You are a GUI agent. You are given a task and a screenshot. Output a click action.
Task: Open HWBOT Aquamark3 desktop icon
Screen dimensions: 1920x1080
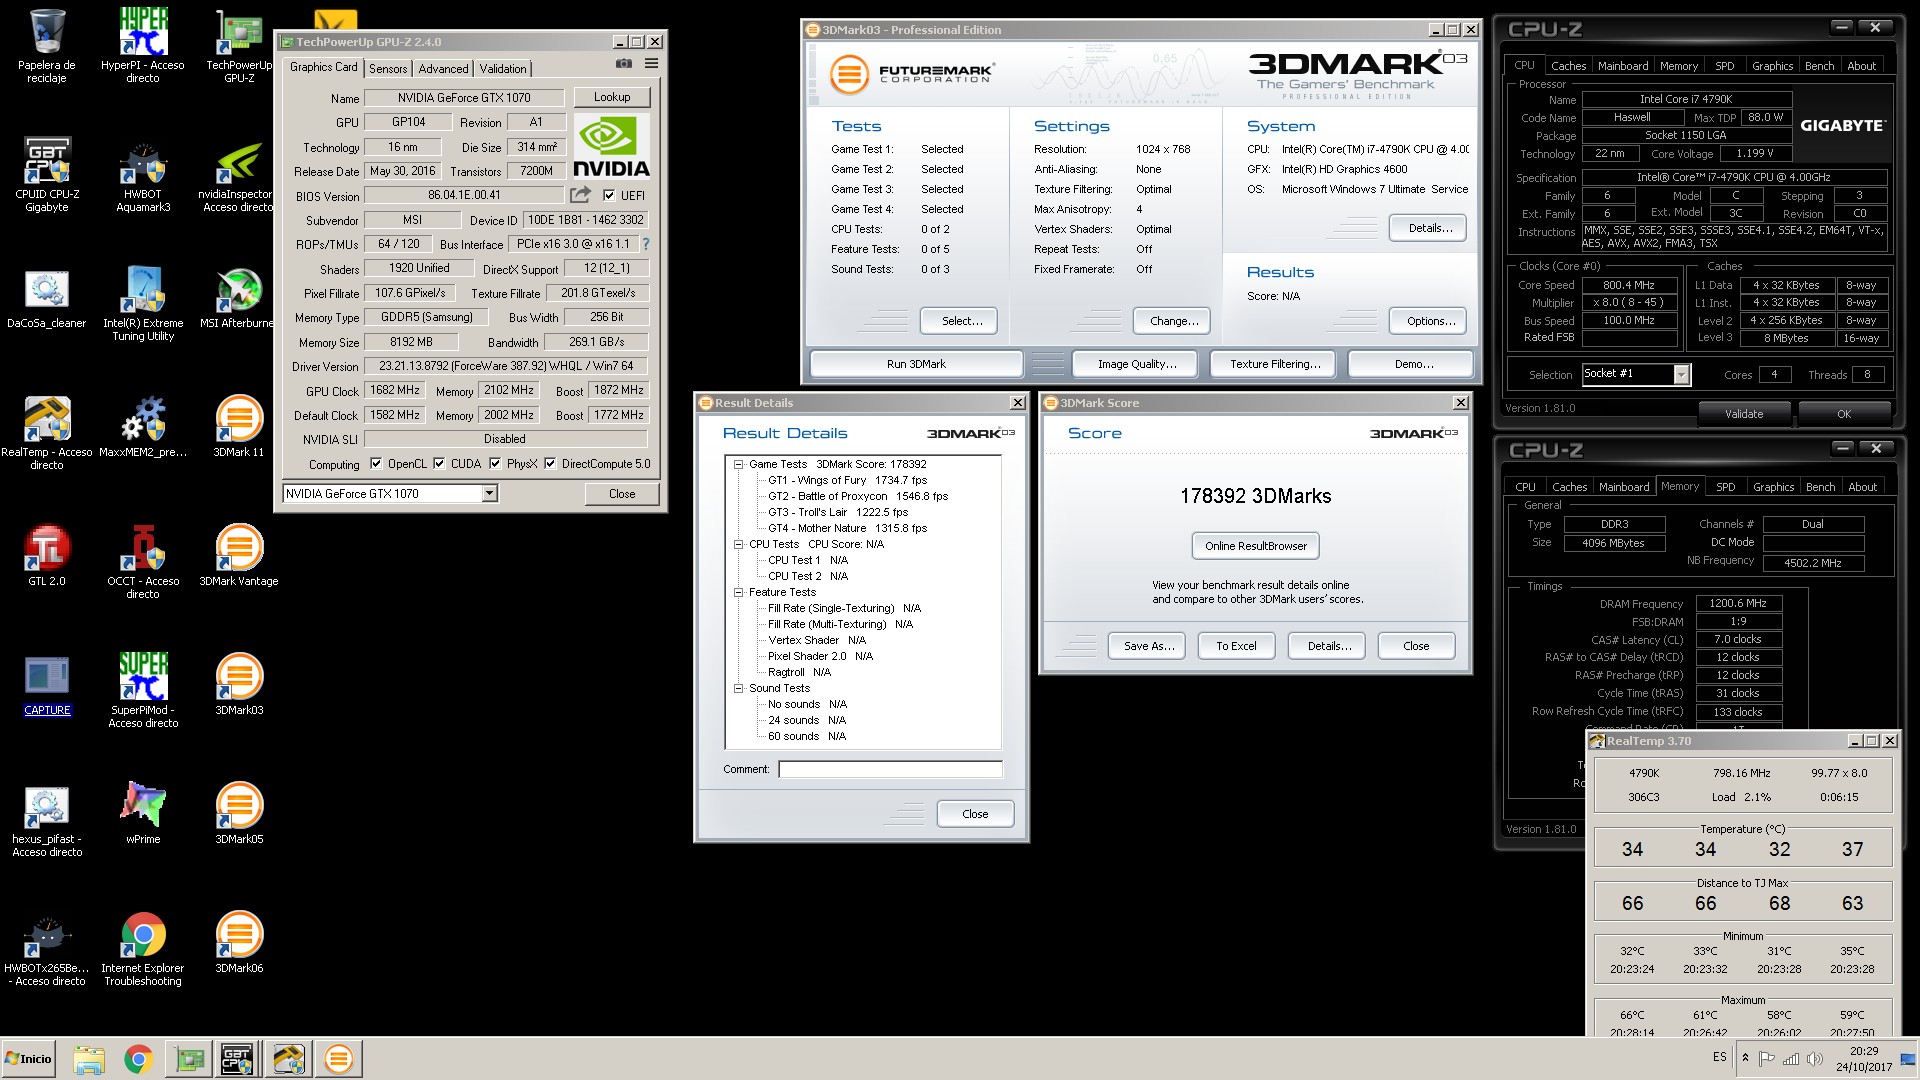[143, 174]
